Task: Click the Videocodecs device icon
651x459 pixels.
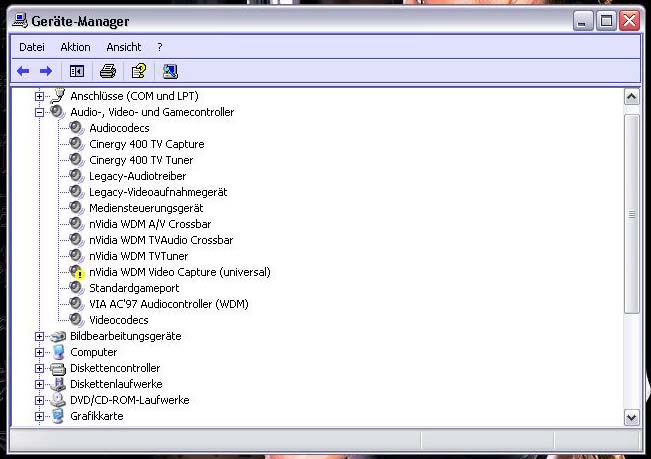Action: coord(76,320)
